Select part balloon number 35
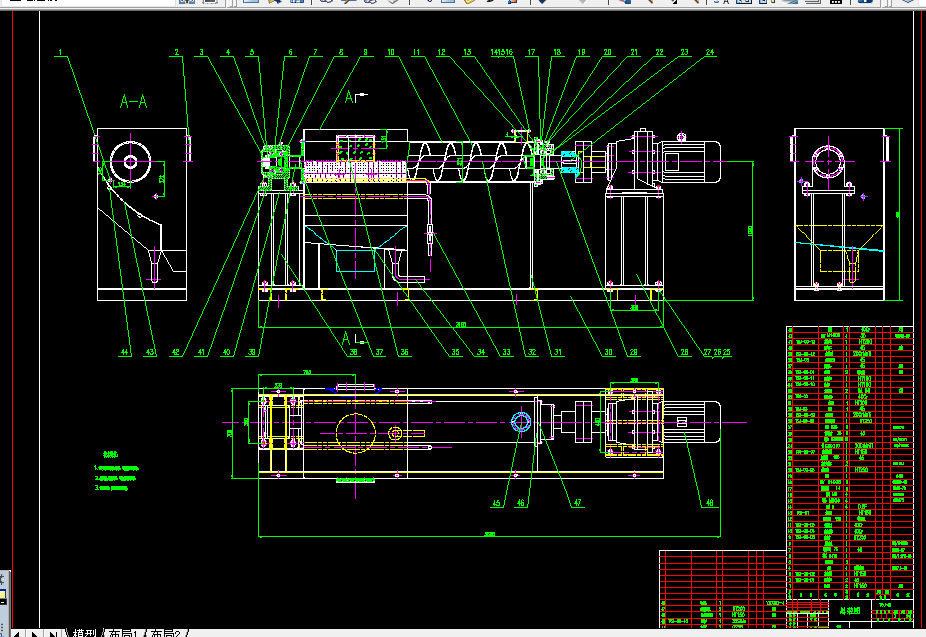 click(455, 352)
